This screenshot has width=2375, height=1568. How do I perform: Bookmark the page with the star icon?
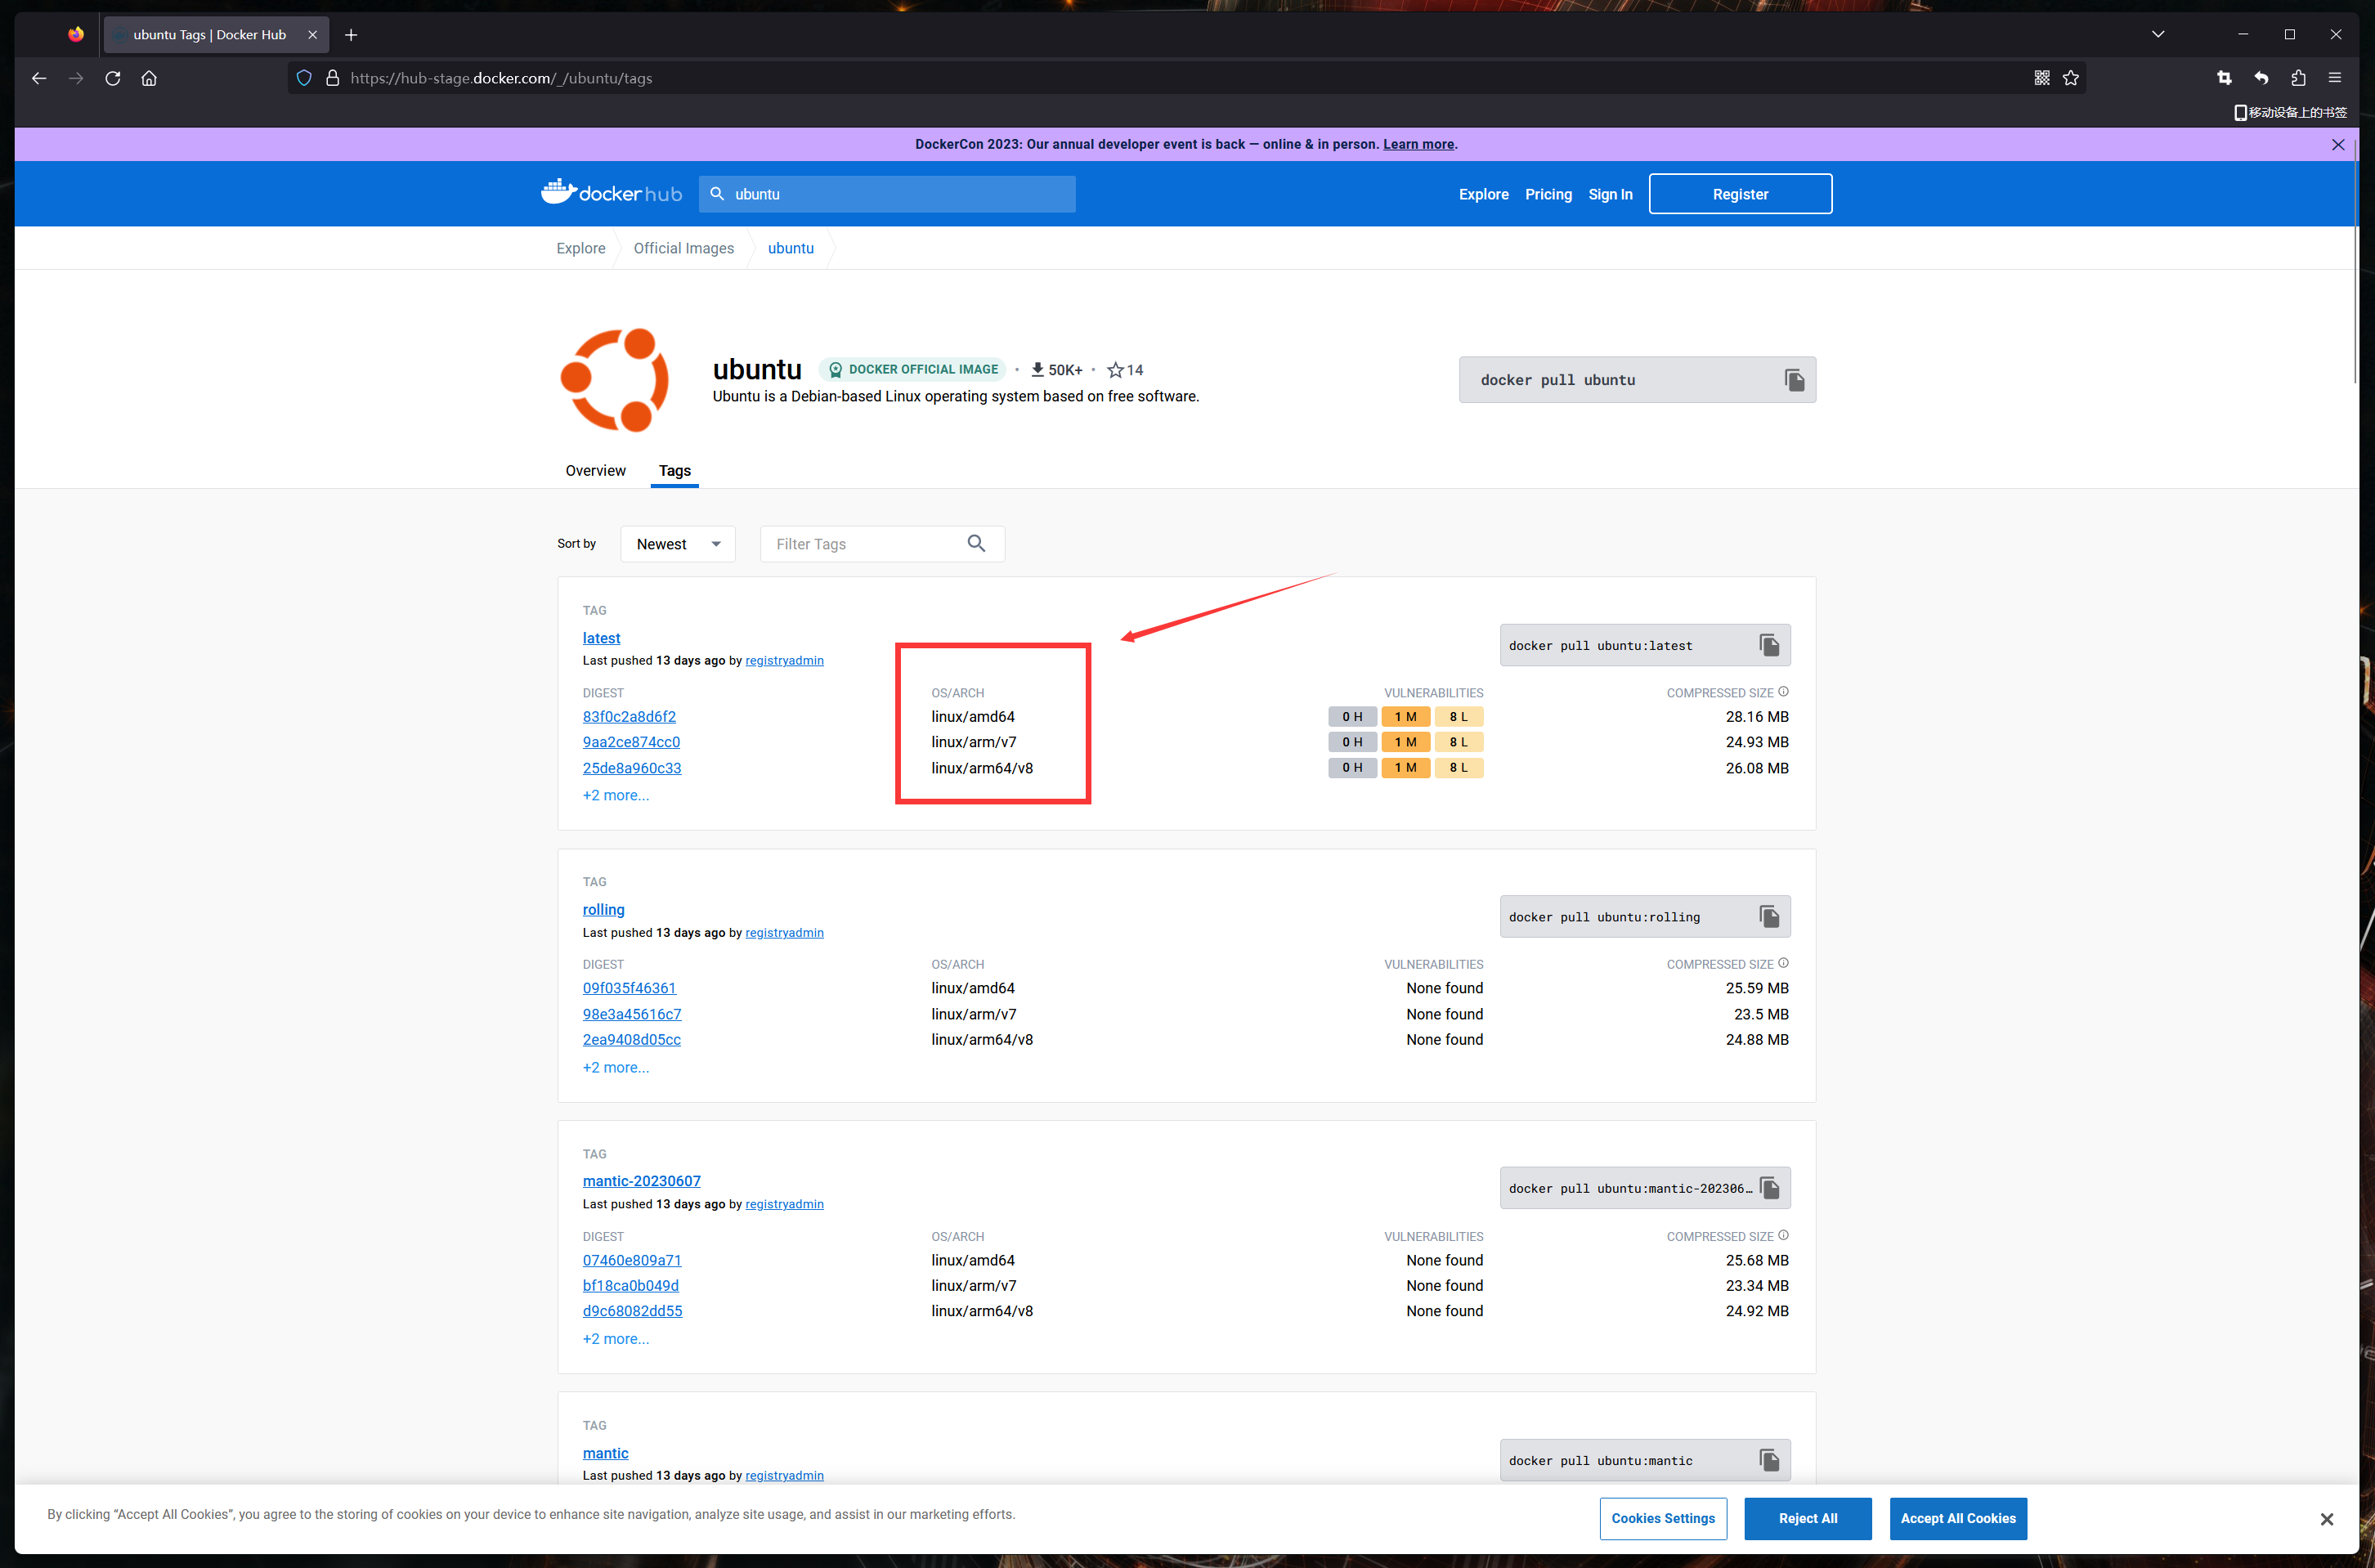click(x=2070, y=78)
